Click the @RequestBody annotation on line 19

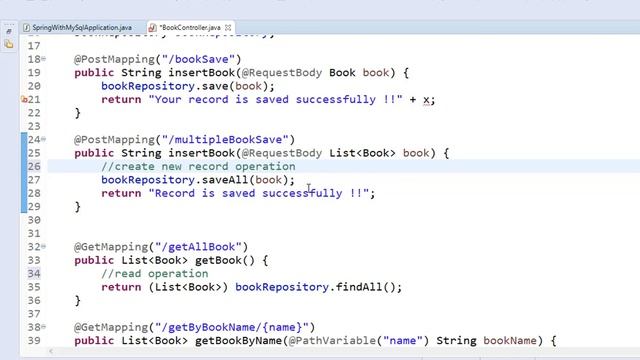tap(282, 73)
